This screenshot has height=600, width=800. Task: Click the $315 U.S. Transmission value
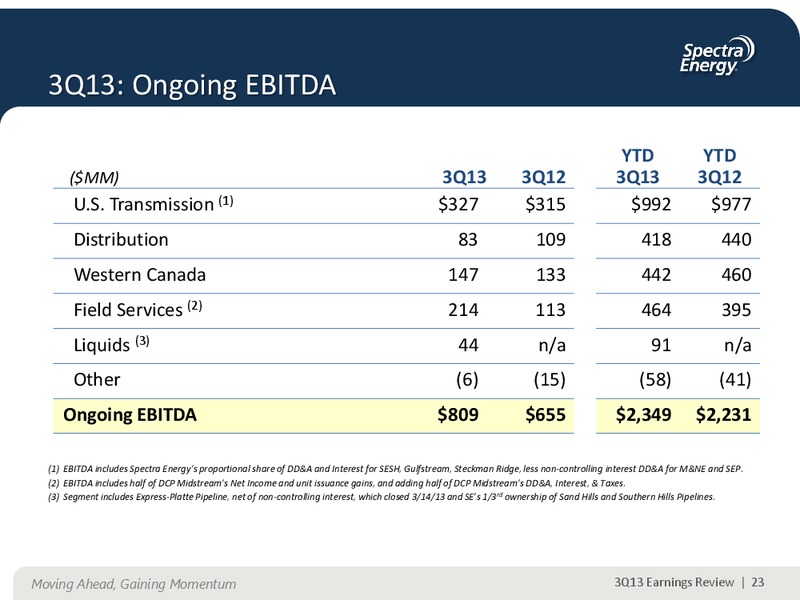545,204
